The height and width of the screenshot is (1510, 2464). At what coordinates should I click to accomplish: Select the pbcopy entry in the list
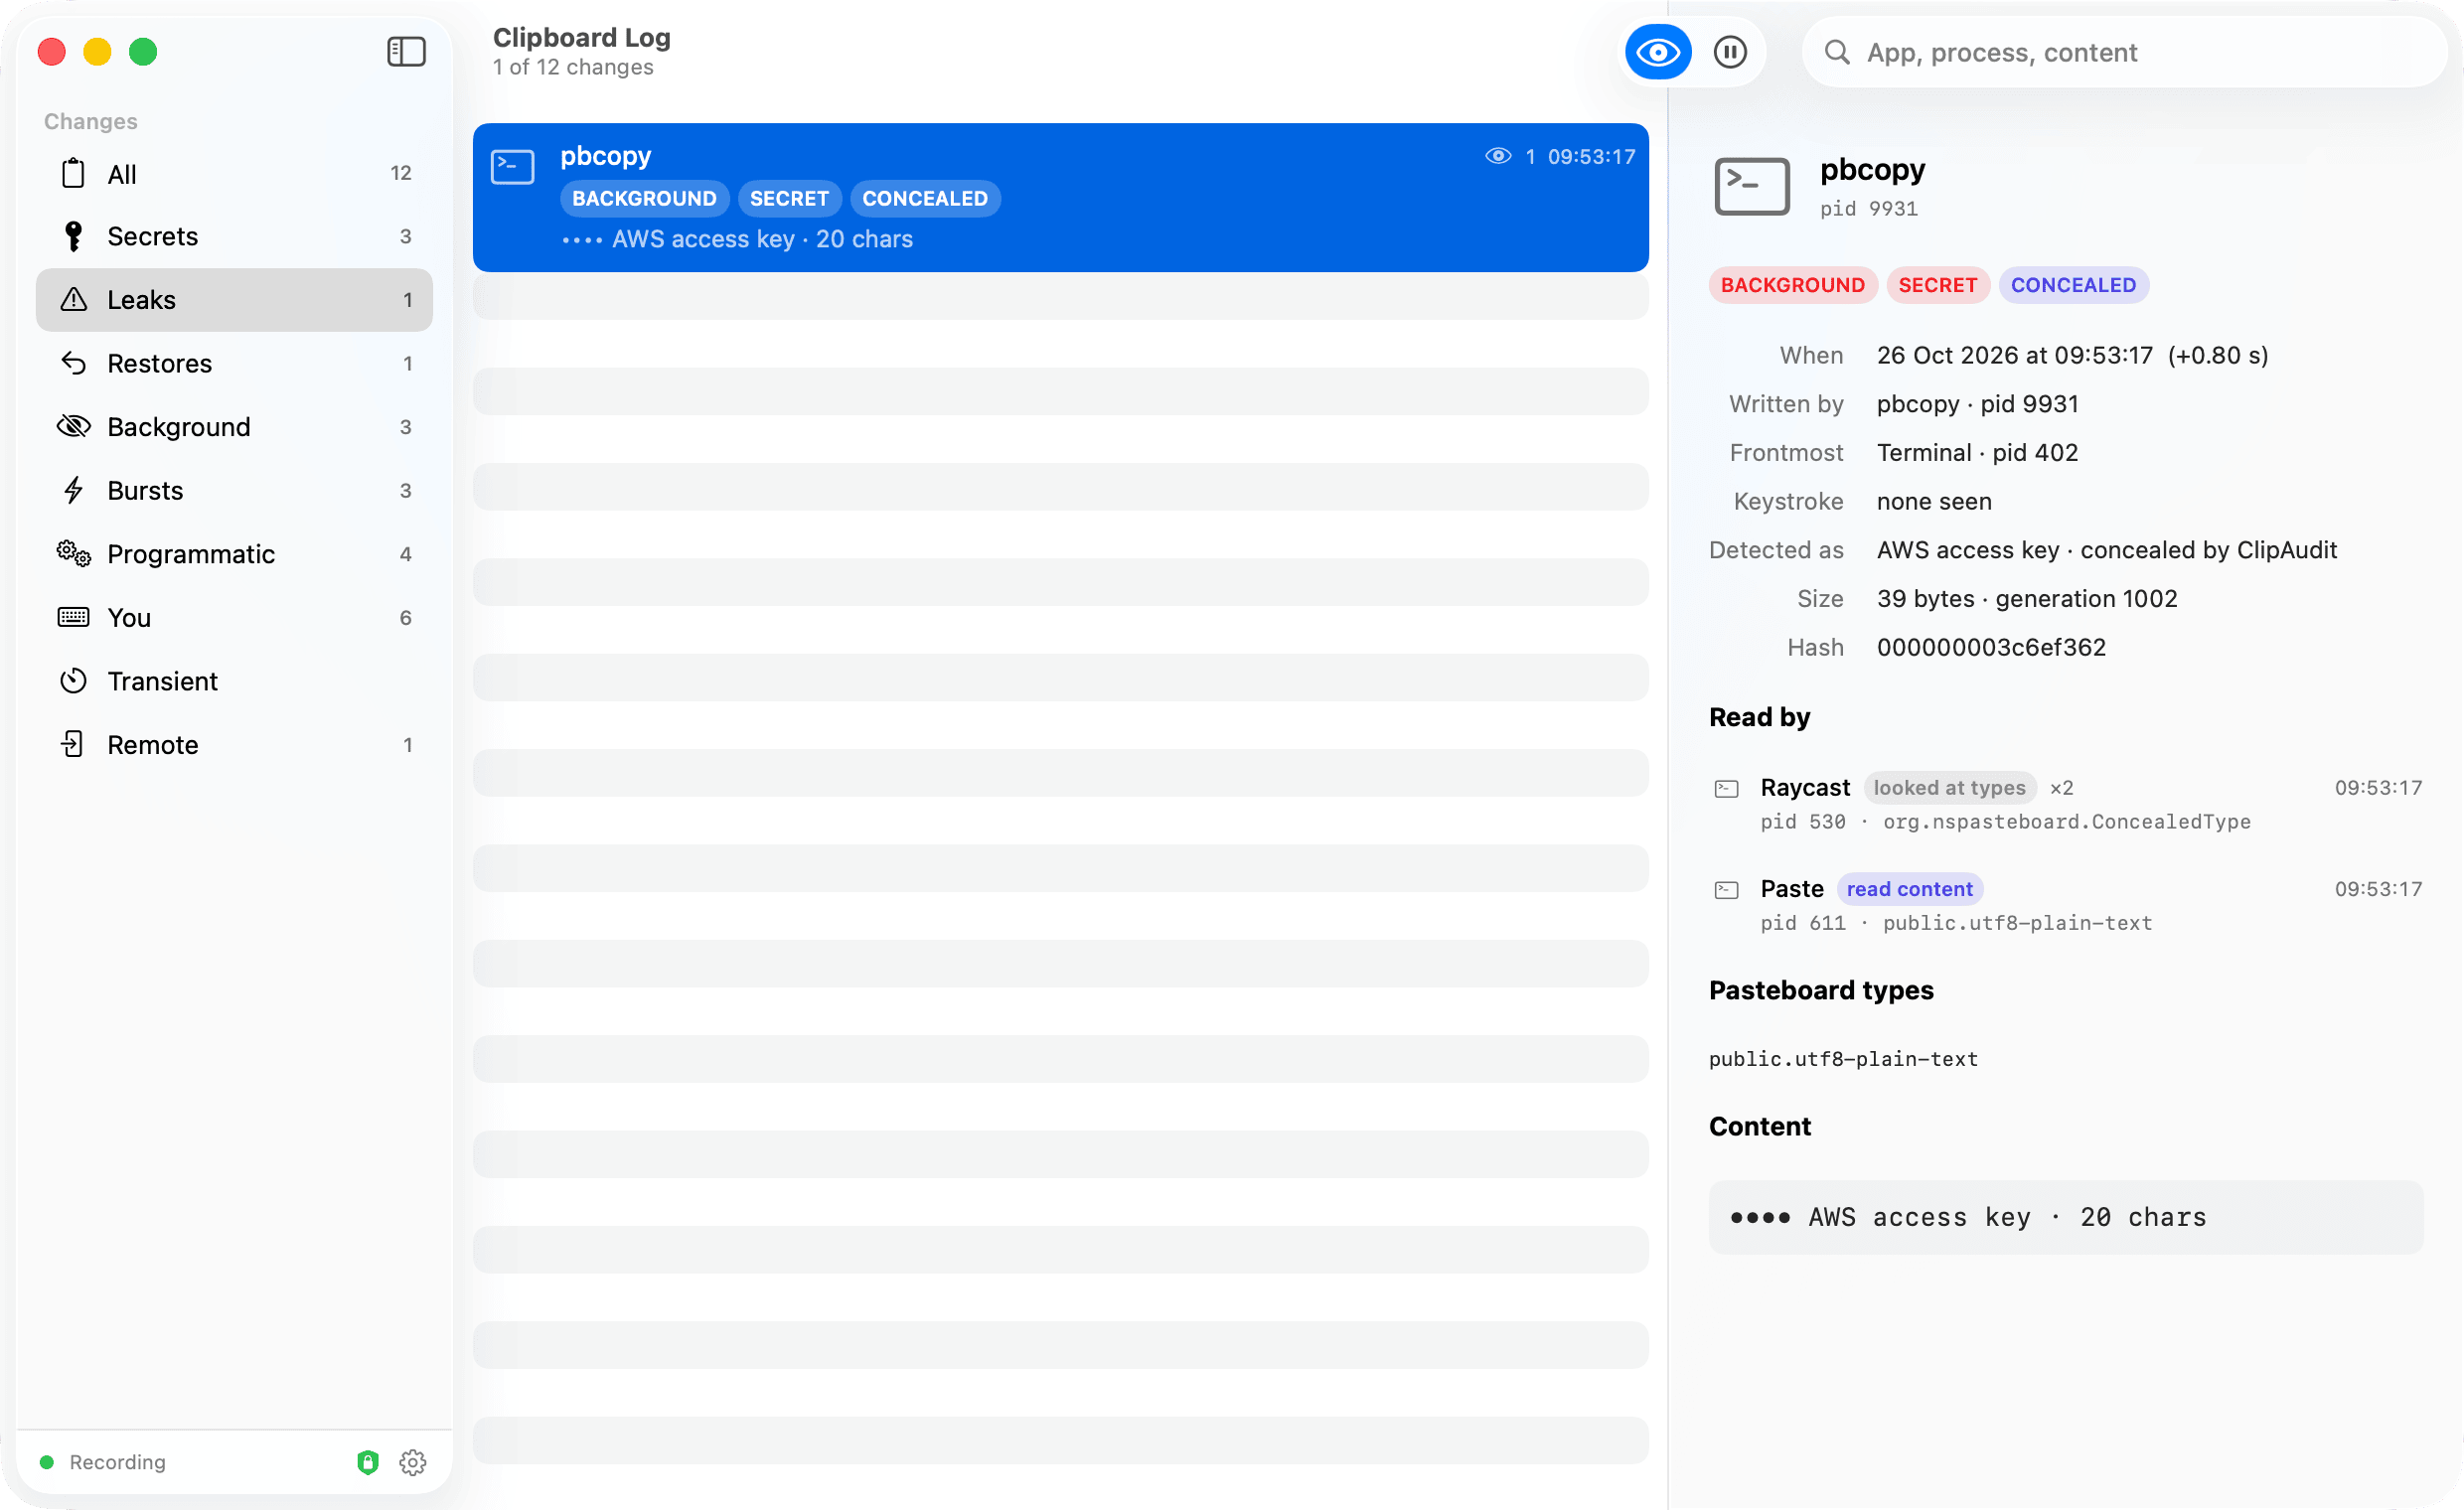tap(1060, 198)
